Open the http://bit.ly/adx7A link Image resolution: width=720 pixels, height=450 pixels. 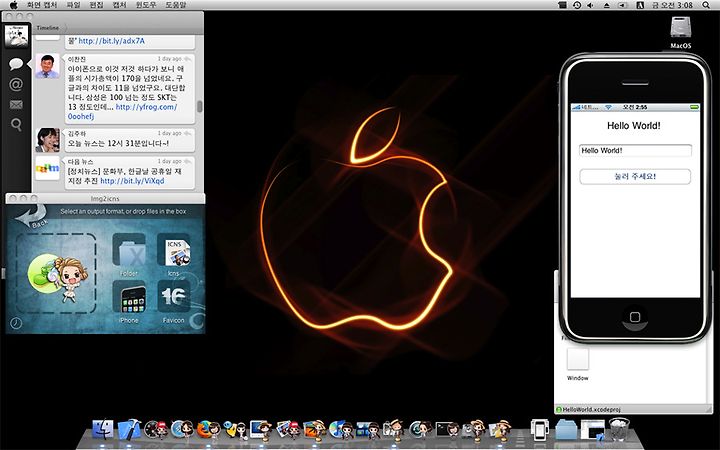tap(112, 41)
